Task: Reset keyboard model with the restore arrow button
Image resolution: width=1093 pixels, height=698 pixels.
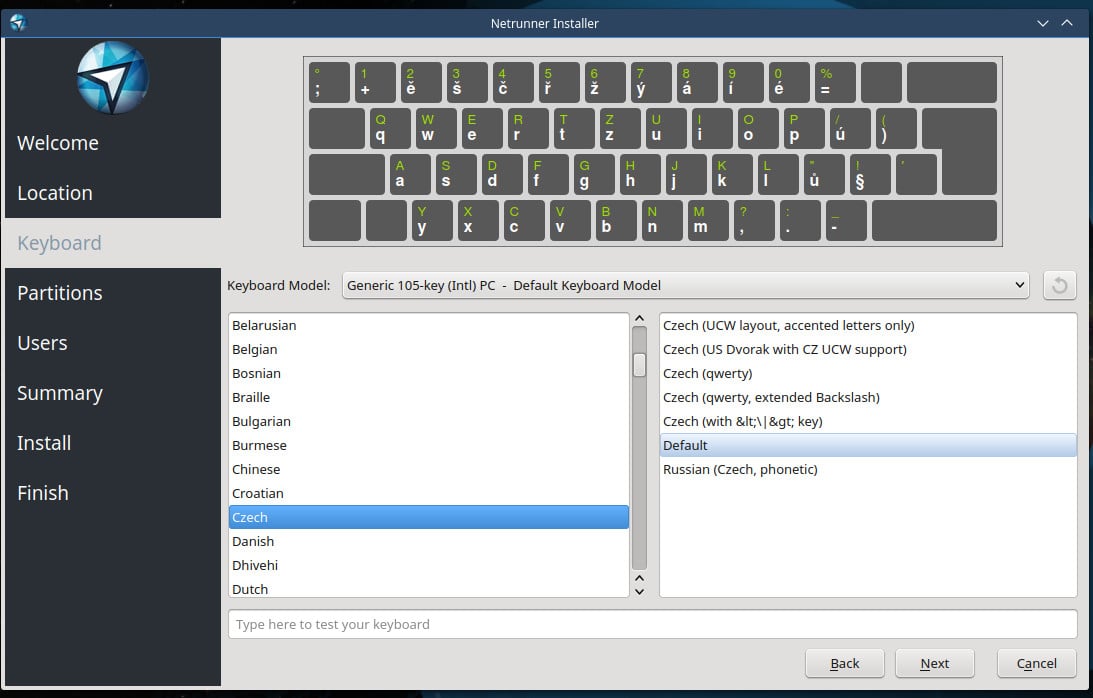Action: [x=1060, y=285]
